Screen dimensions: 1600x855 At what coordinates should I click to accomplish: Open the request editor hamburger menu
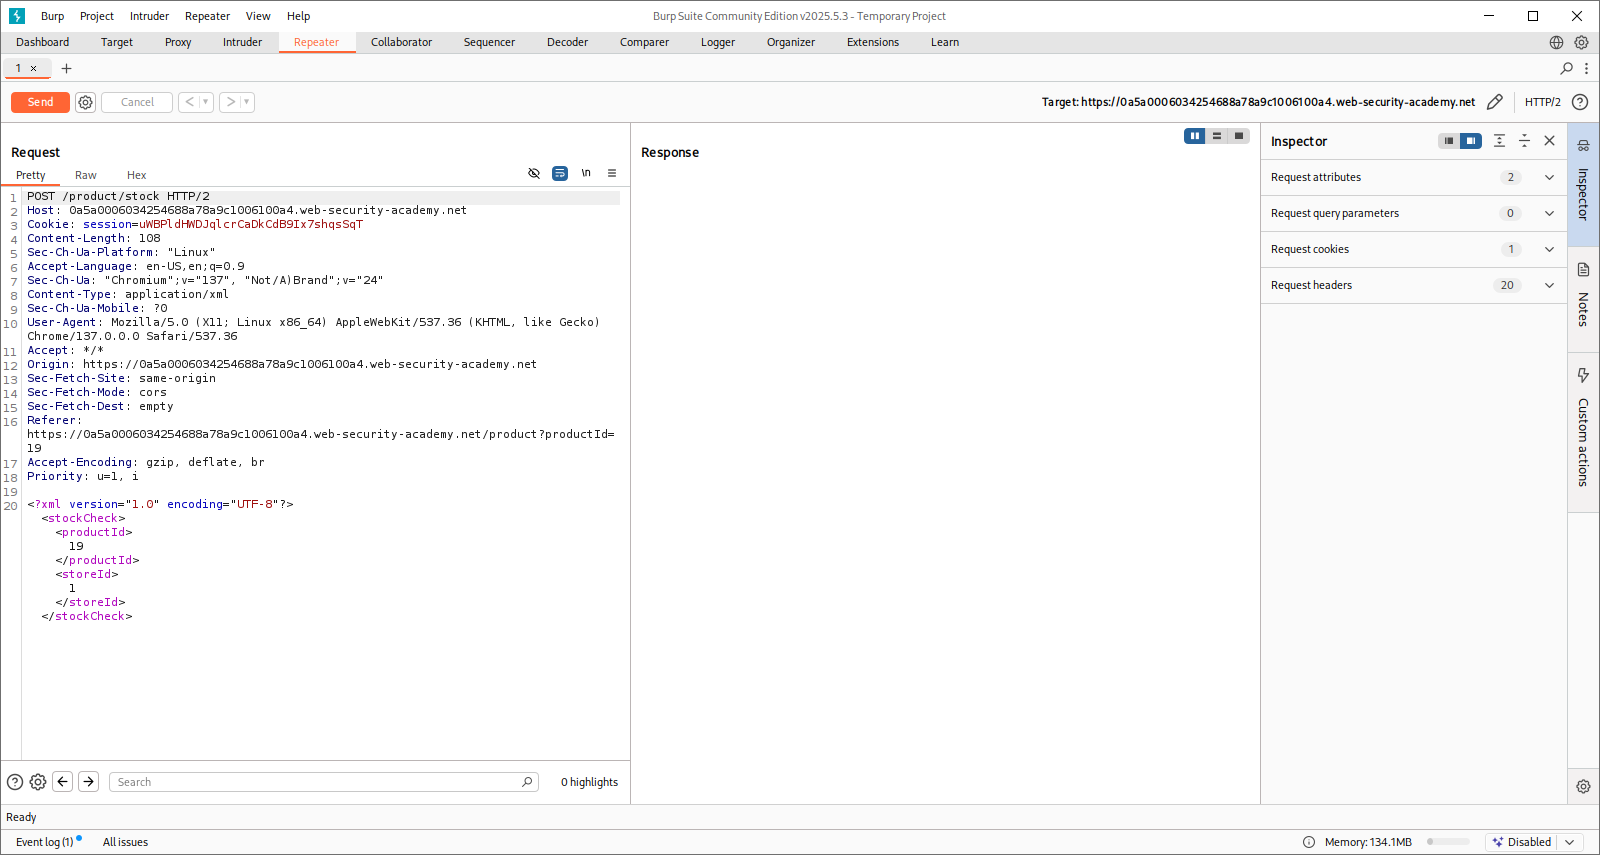(612, 173)
